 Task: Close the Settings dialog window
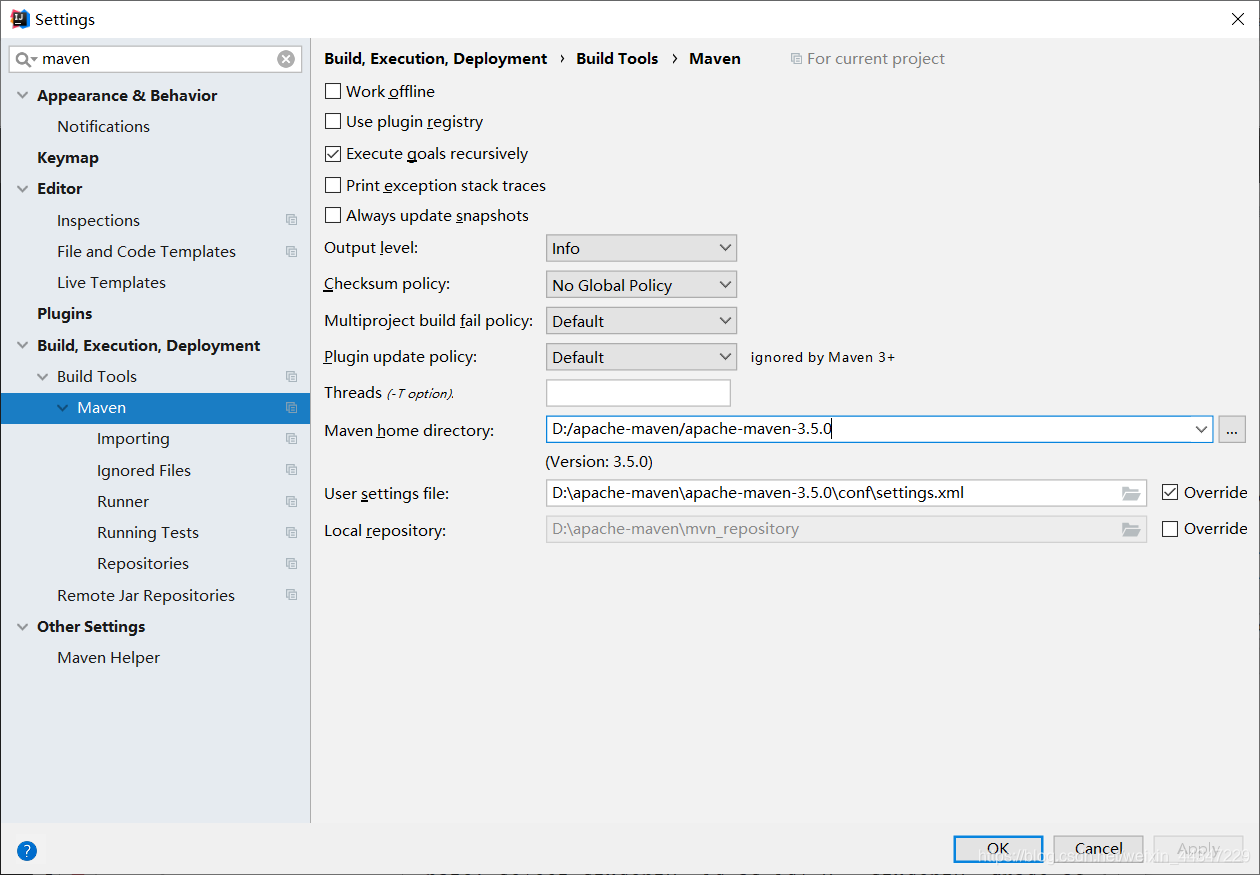(1238, 19)
